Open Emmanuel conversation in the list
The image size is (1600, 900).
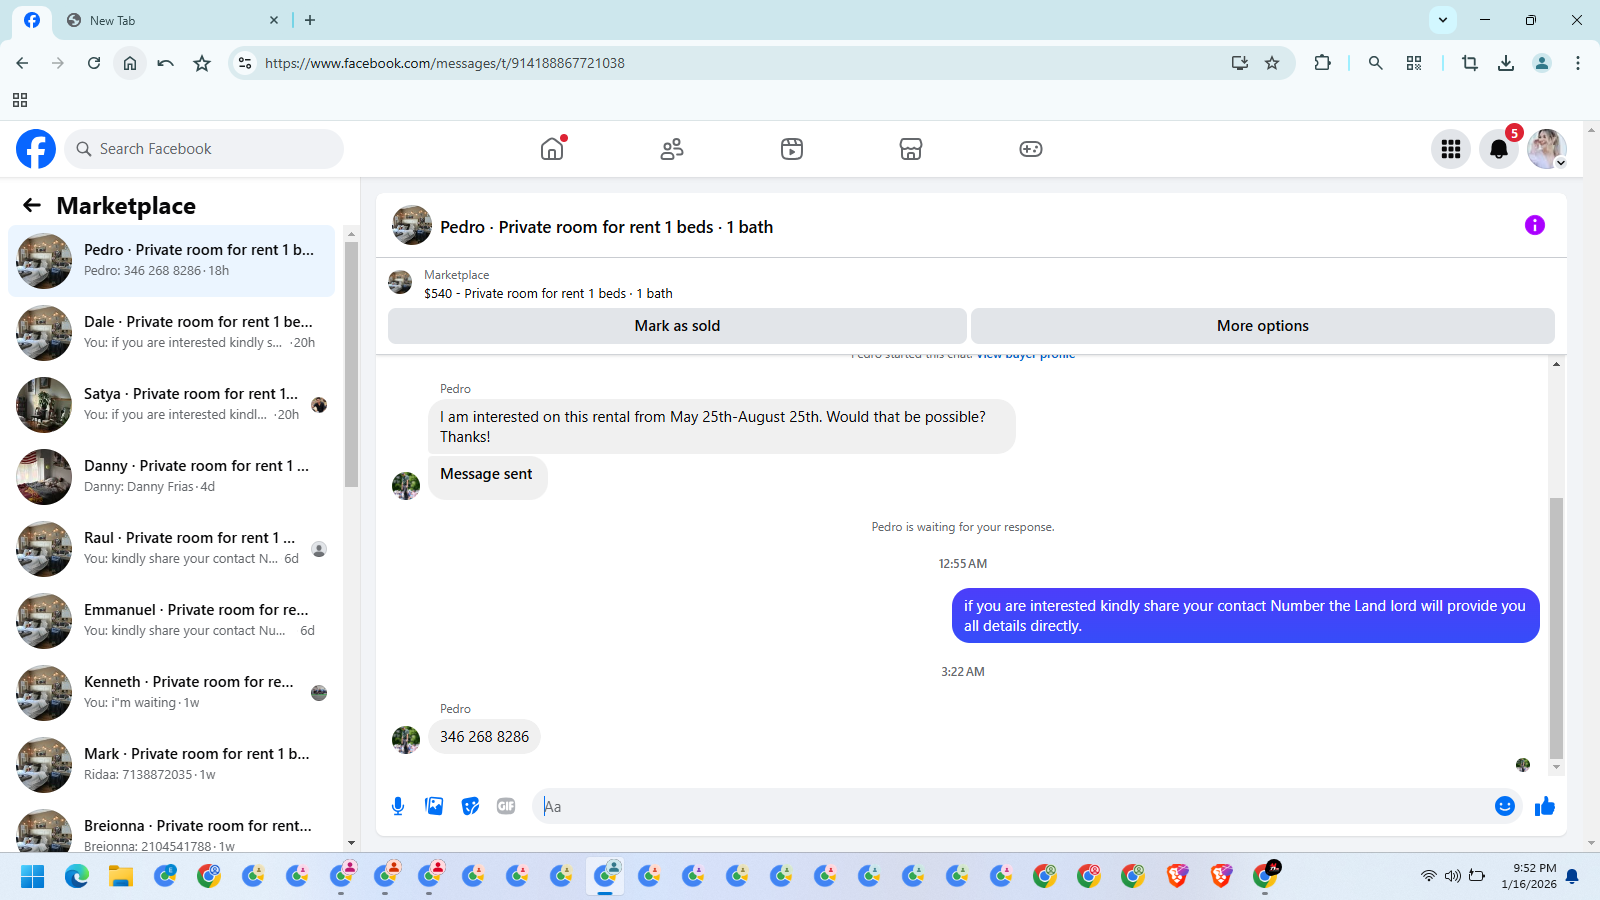pos(172,621)
